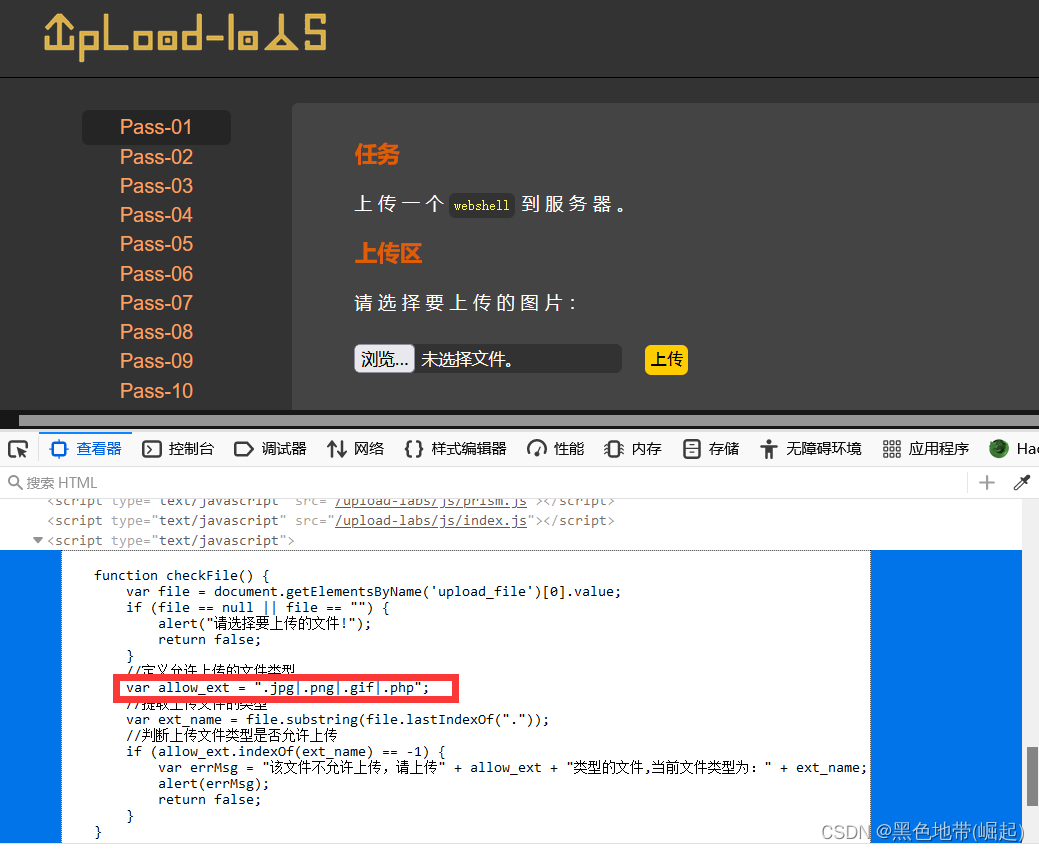
Task: Click the yellow 上传 upload button
Action: 666,360
